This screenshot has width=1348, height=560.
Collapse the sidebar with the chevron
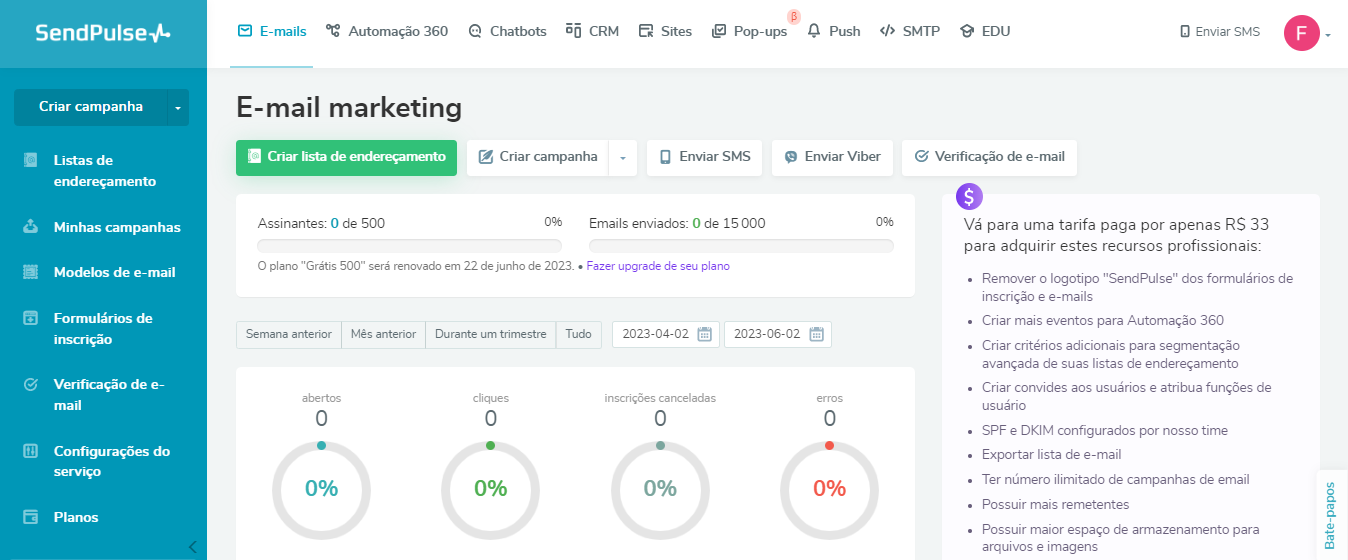(192, 547)
